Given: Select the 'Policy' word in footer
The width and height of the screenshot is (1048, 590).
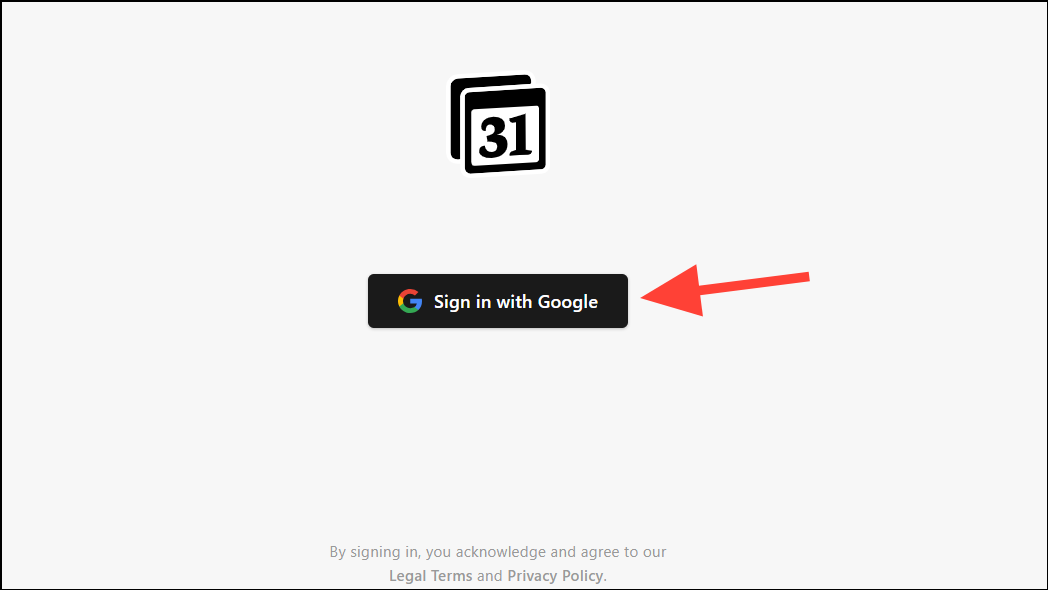Looking at the screenshot, I should tap(581, 575).
